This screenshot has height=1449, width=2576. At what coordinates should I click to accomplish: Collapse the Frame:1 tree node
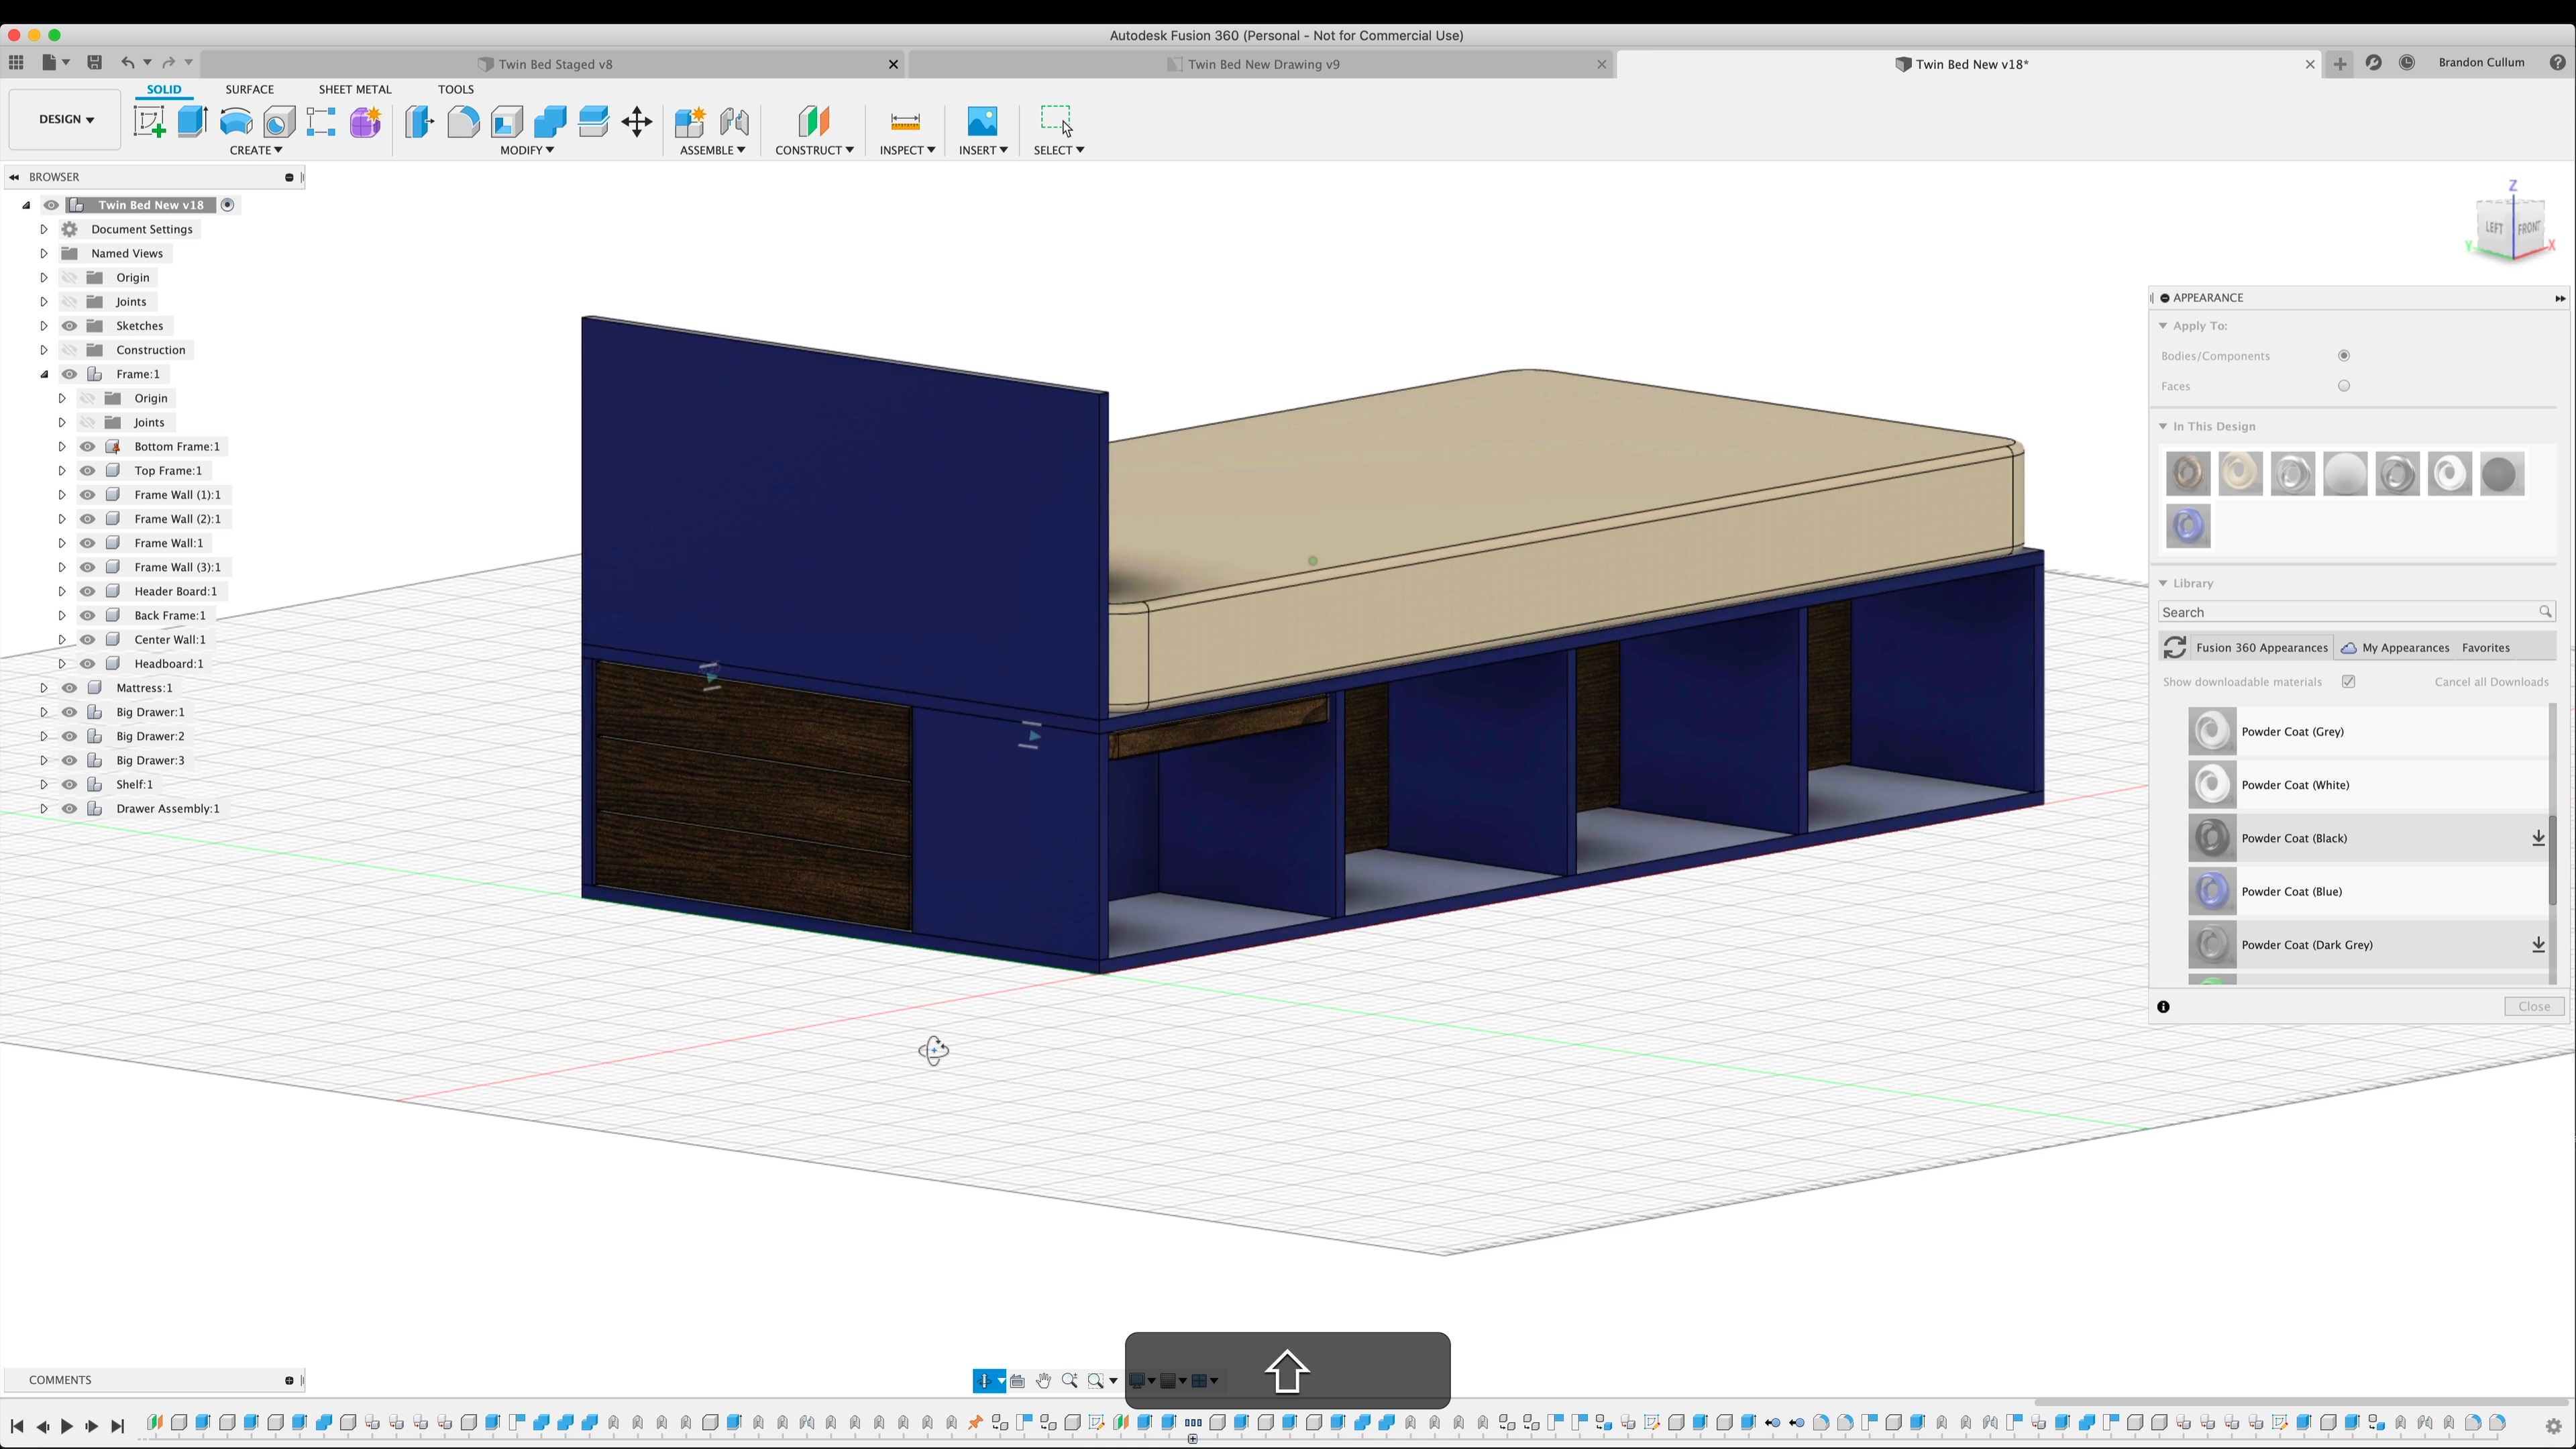tap(44, 374)
